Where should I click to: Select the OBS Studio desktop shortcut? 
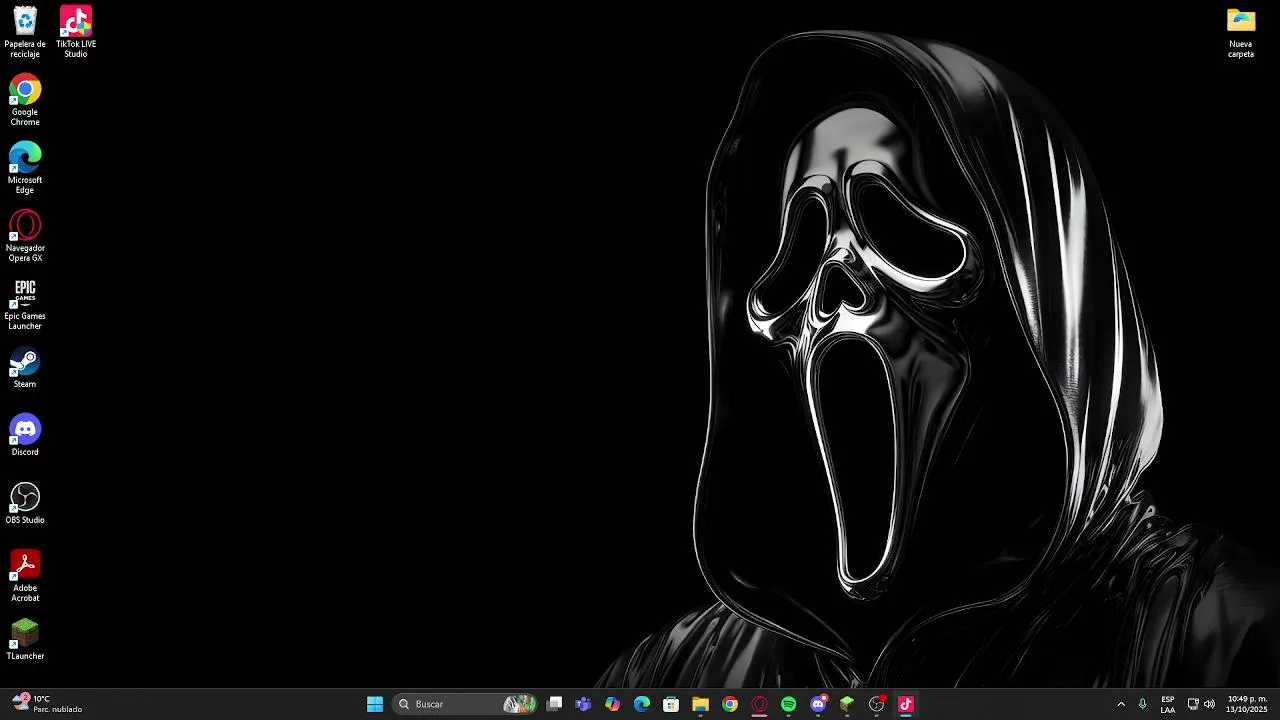(x=25, y=504)
